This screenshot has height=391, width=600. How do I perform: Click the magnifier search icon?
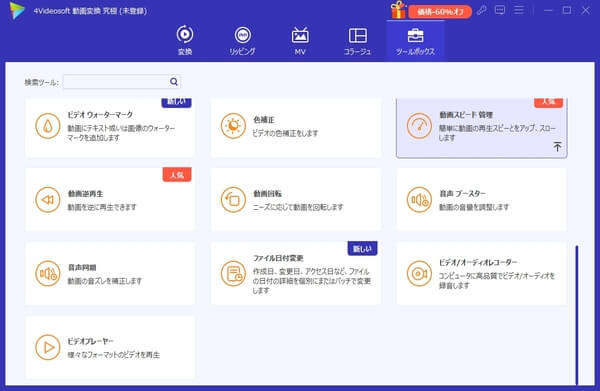[174, 81]
